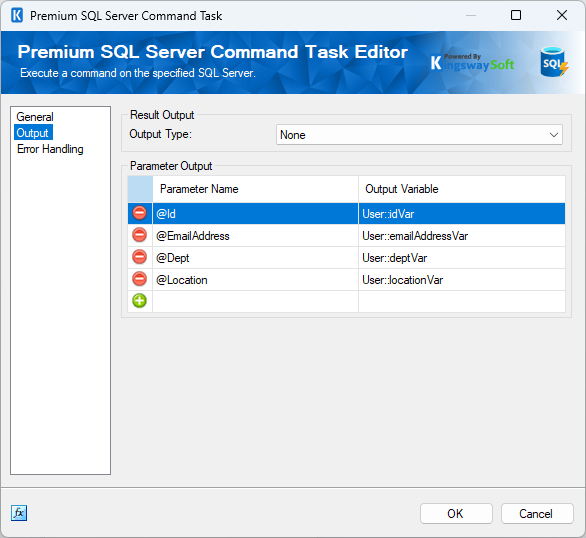Screen dimensions: 586x538
Task: Click the empty new-row output variable cell
Action: pyautogui.click(x=462, y=302)
